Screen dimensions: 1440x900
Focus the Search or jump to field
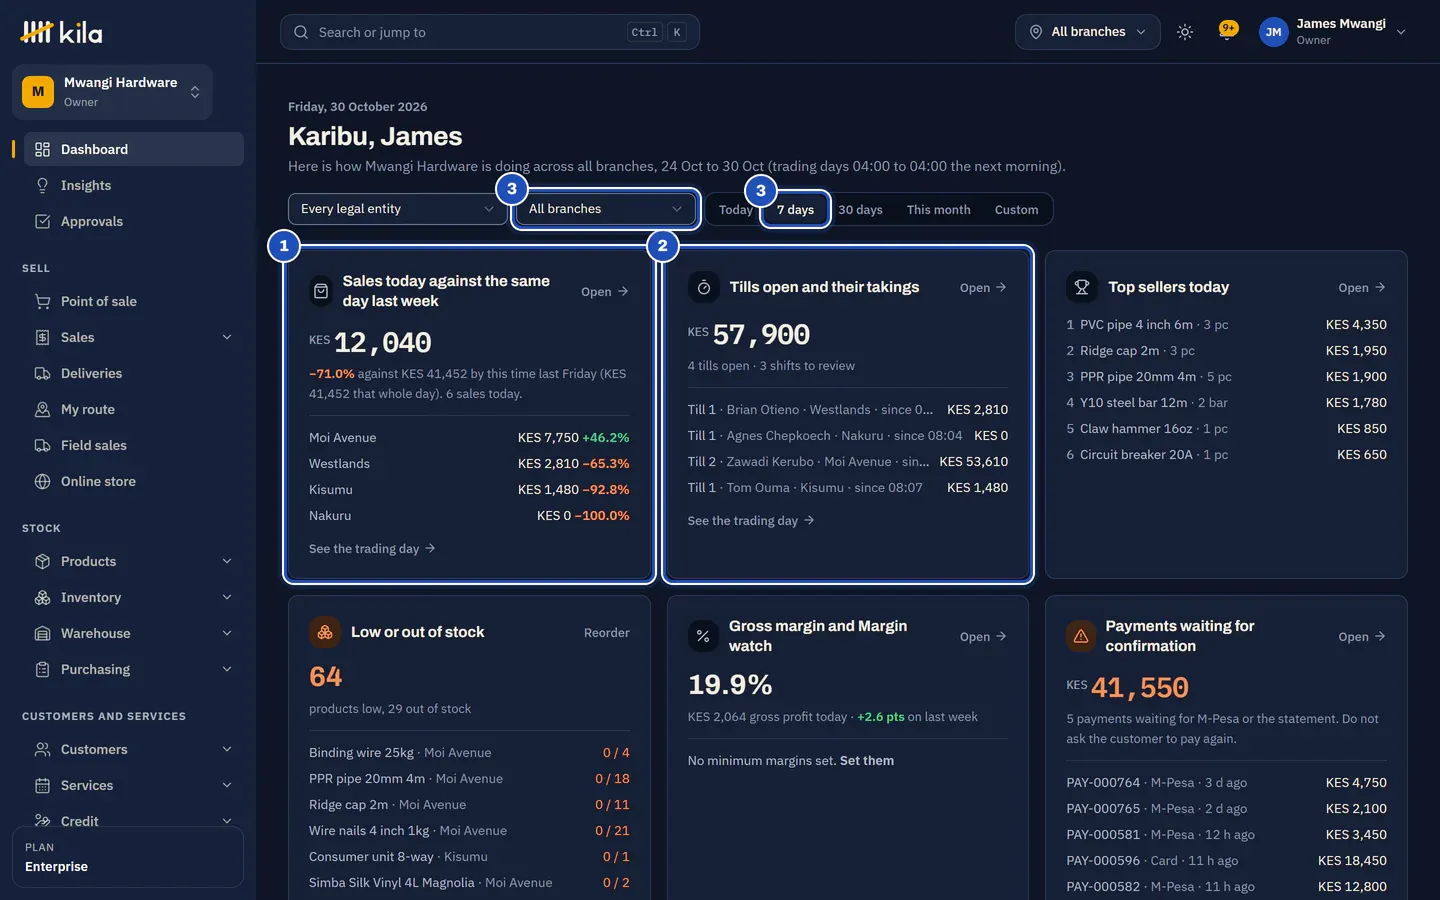coord(489,32)
